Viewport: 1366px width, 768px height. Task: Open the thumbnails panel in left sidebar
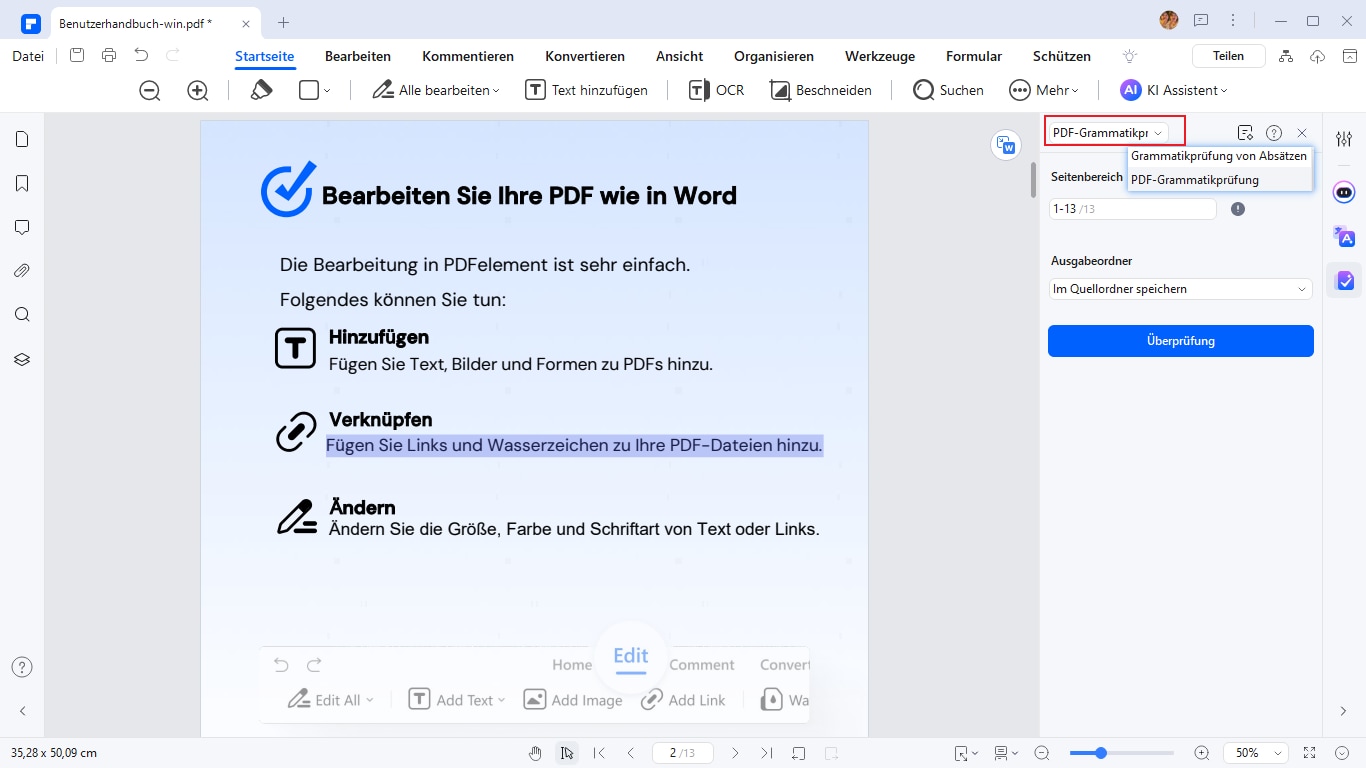click(x=22, y=139)
